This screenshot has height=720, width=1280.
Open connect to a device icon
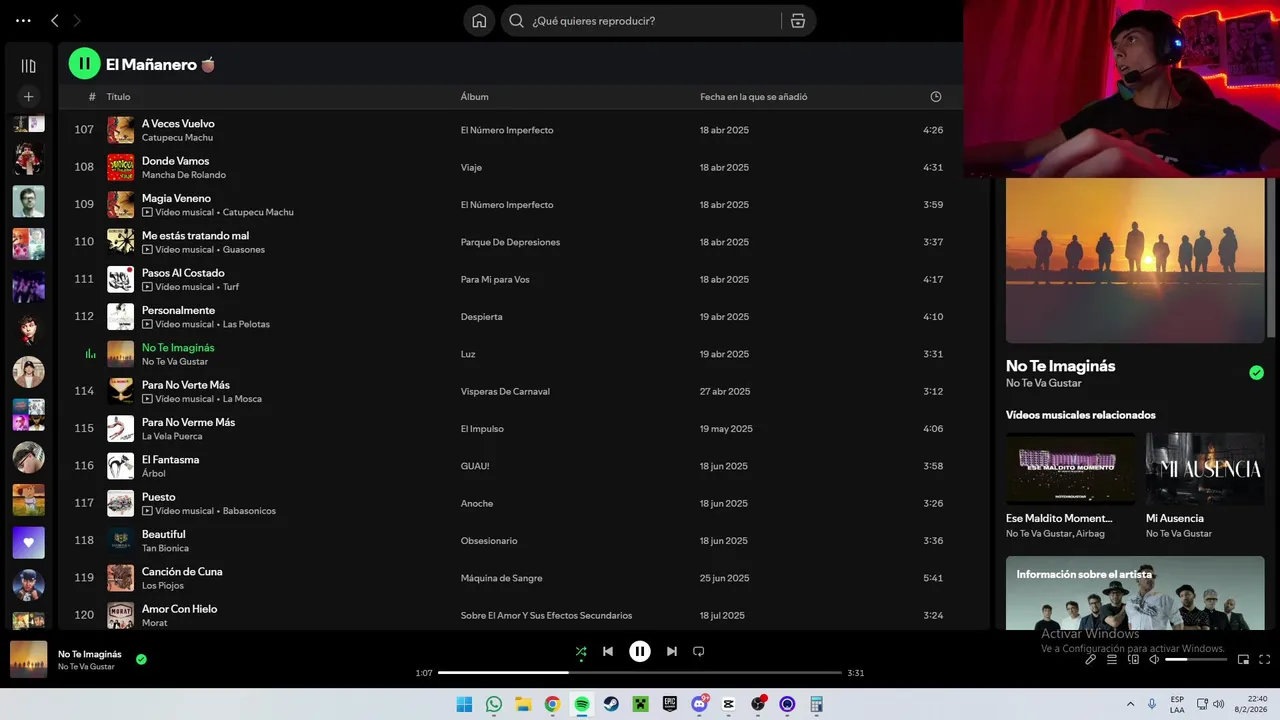tap(1133, 659)
